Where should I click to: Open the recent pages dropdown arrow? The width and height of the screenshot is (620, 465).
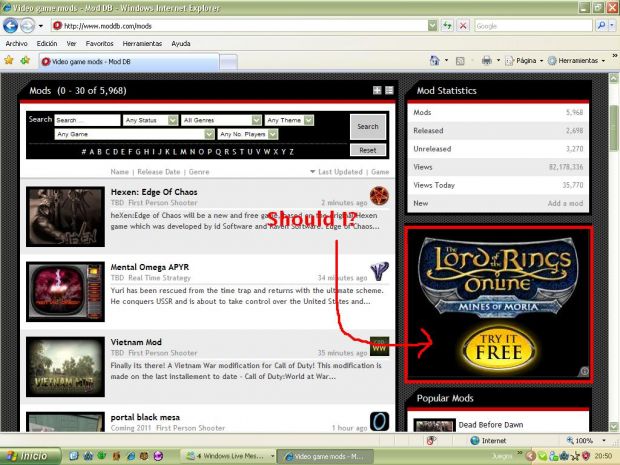click(40, 26)
